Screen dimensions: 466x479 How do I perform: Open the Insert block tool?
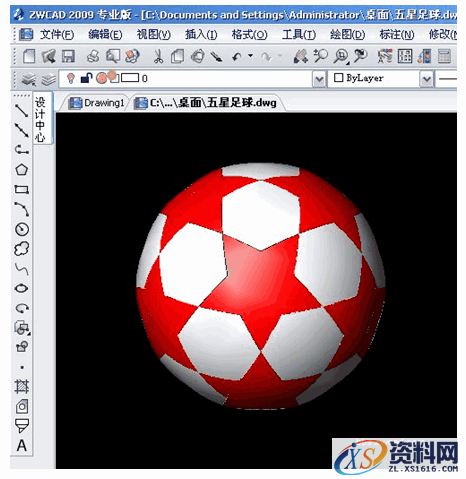(x=22, y=328)
